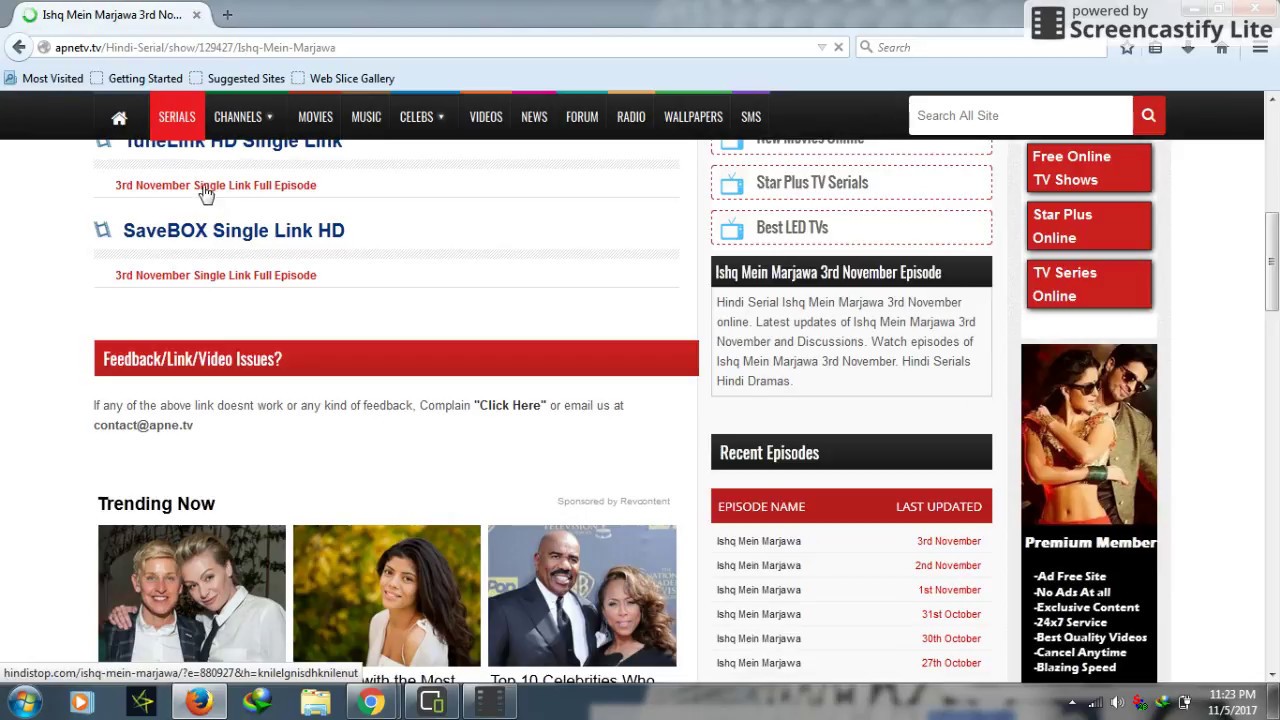This screenshot has height=720, width=1280.
Task: Open the VIDEOS menu item
Action: 486,117
